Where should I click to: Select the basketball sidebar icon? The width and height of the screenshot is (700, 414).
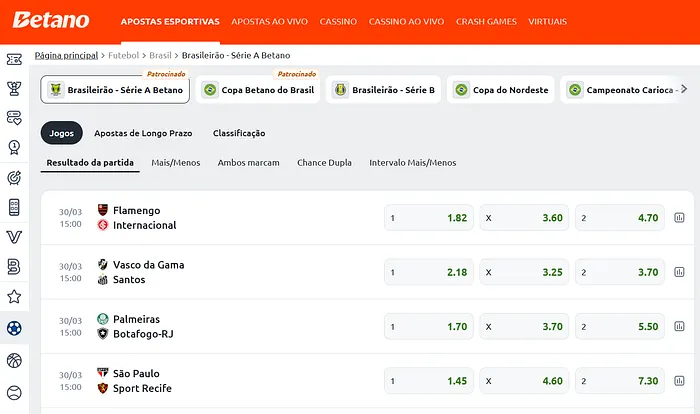(x=14, y=360)
